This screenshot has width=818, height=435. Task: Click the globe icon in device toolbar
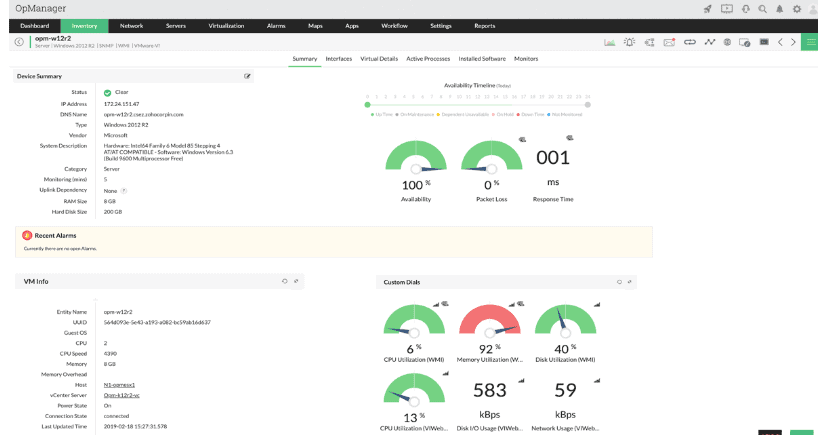[x=727, y=42]
